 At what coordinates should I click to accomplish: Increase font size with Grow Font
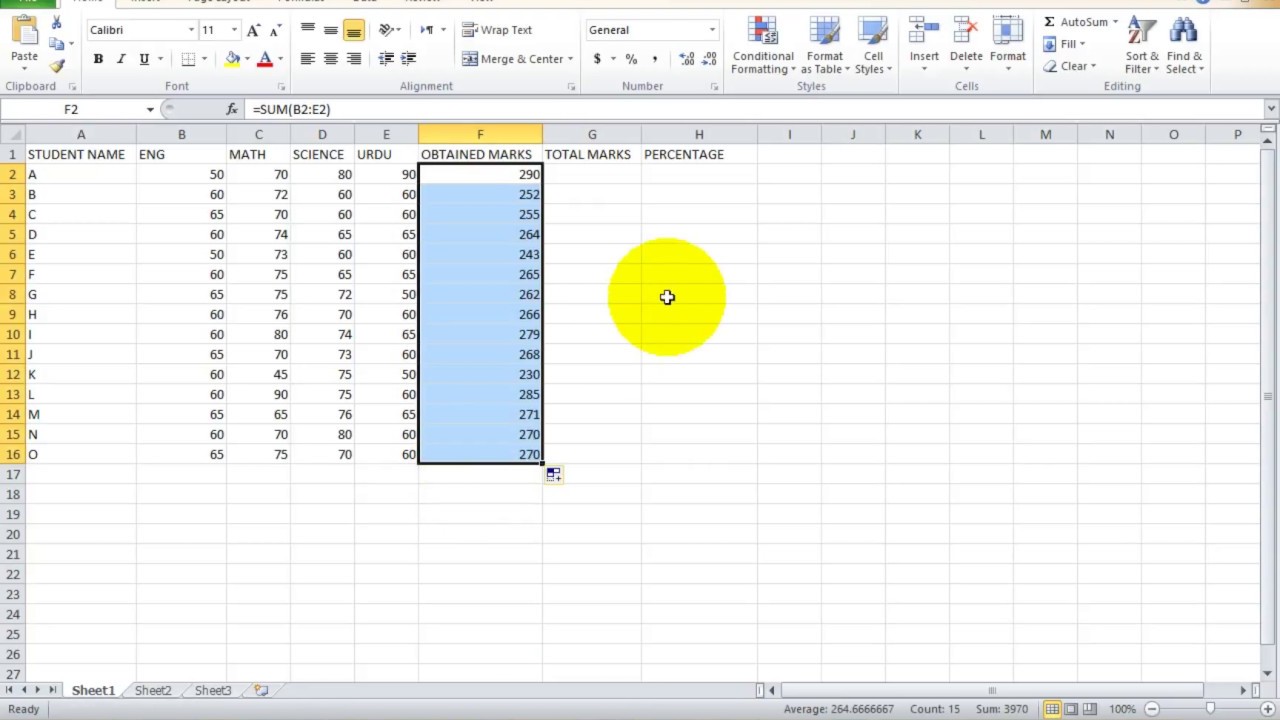click(253, 30)
